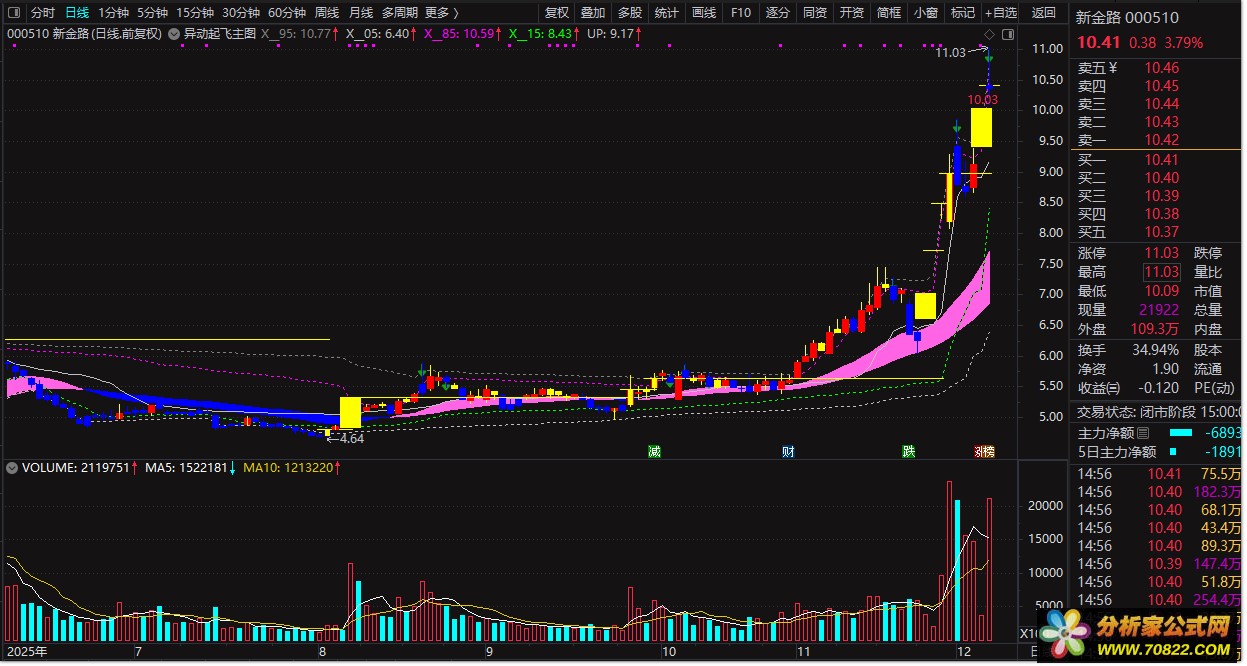Add stock with +自选 button
1247x666 pixels.
[1000, 13]
